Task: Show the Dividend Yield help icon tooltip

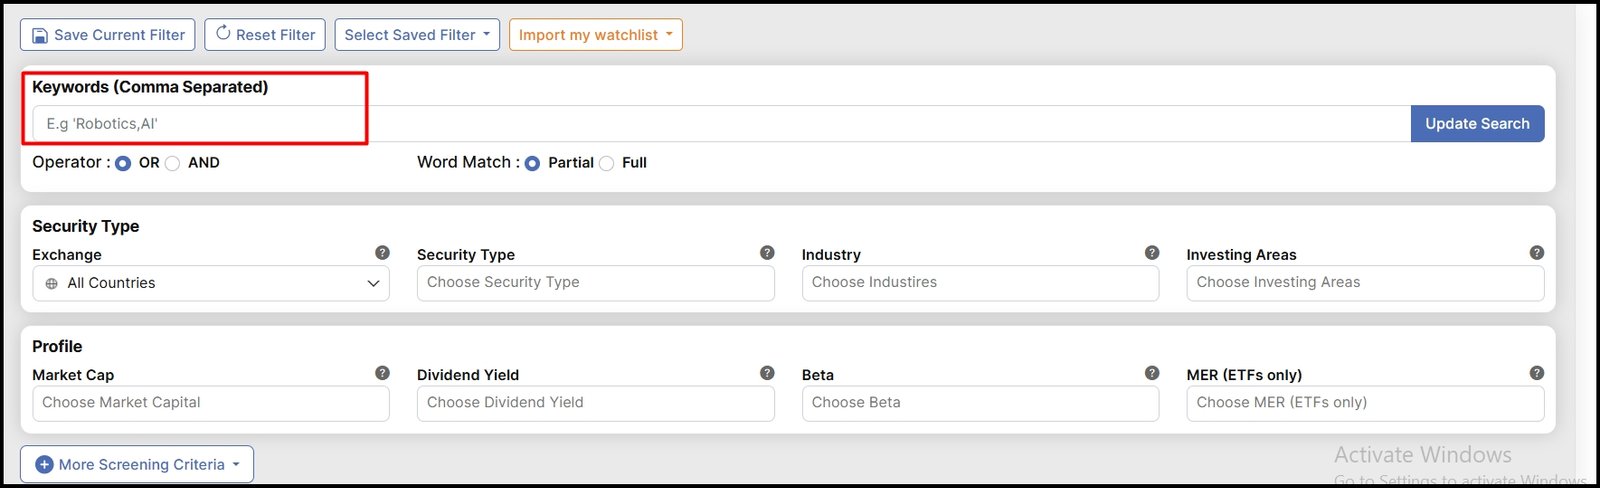Action: coord(767,373)
